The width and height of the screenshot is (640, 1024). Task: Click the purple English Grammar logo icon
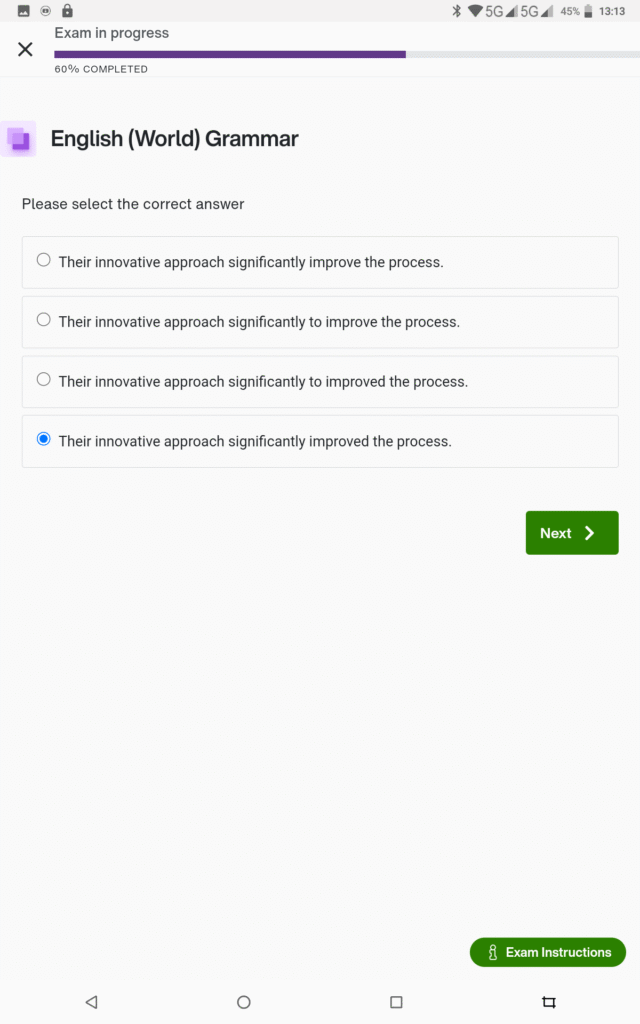(18, 139)
